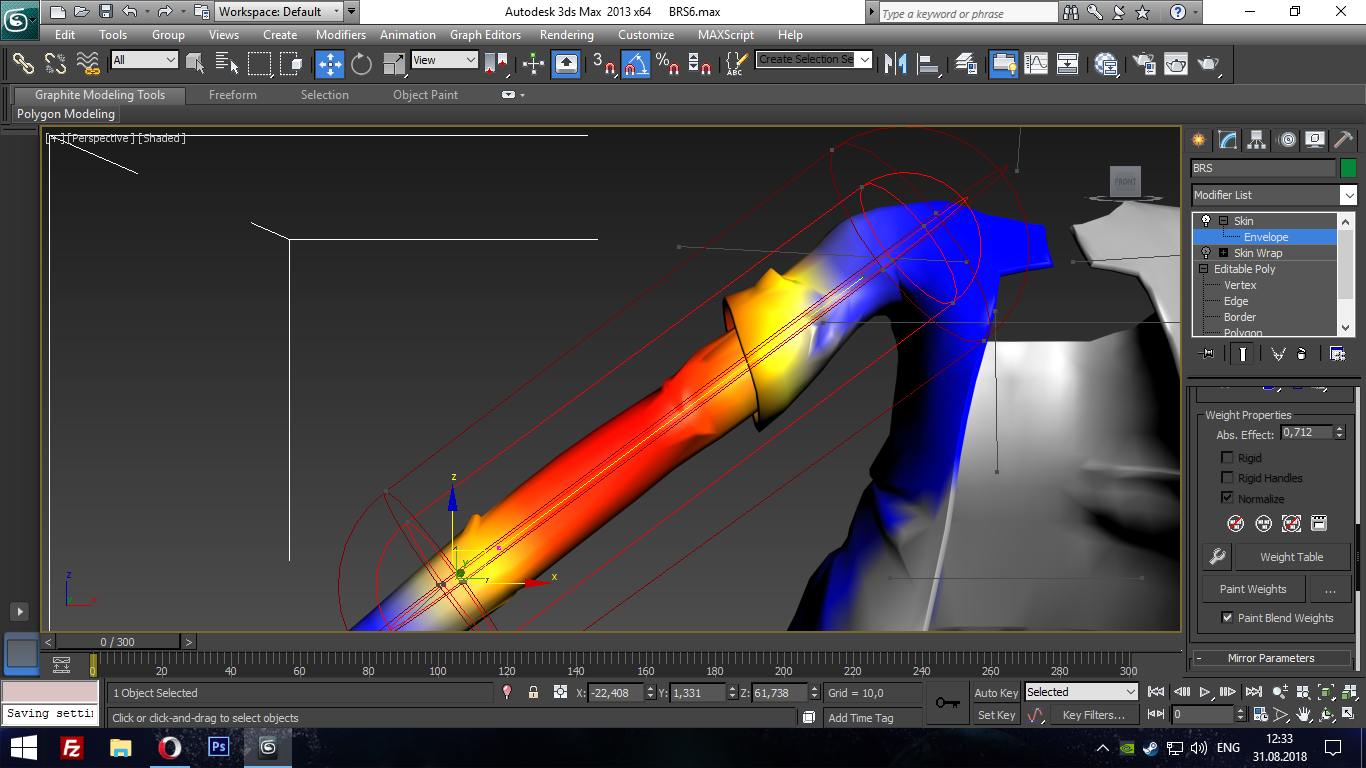Screen dimensions: 1366x768
Task: Open the weight tool wrench button
Action: point(1217,557)
